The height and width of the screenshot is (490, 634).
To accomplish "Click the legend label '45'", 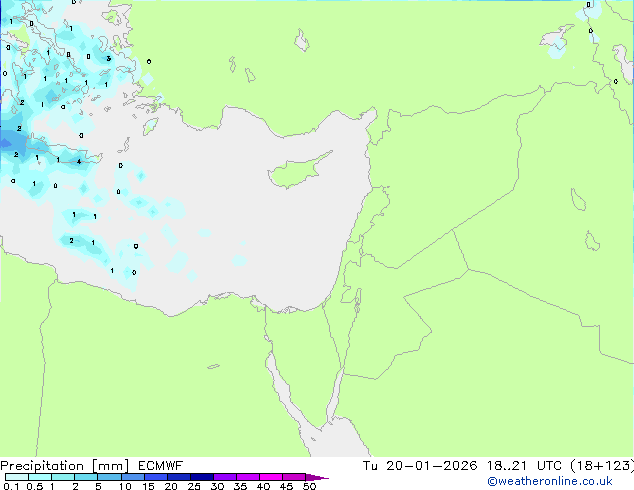I will [286, 486].
